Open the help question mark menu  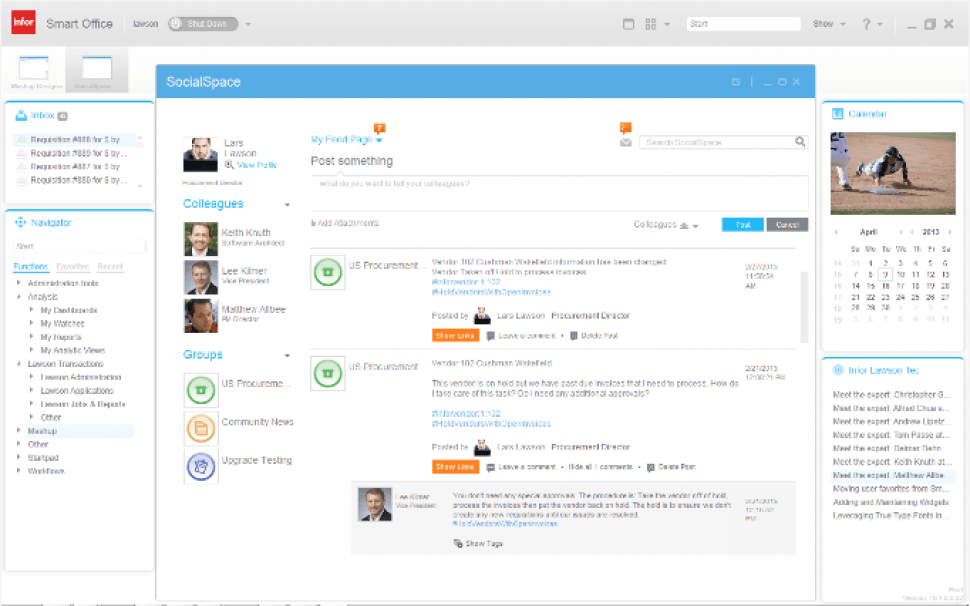click(x=872, y=24)
